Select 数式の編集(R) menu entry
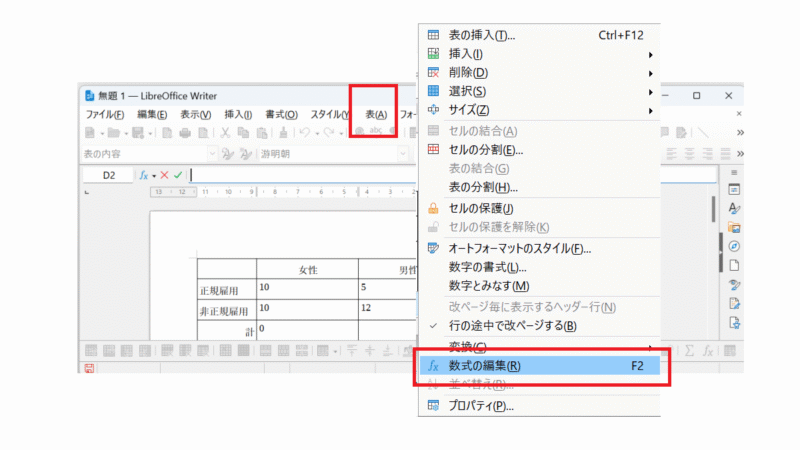This screenshot has width=800, height=450. point(540,366)
